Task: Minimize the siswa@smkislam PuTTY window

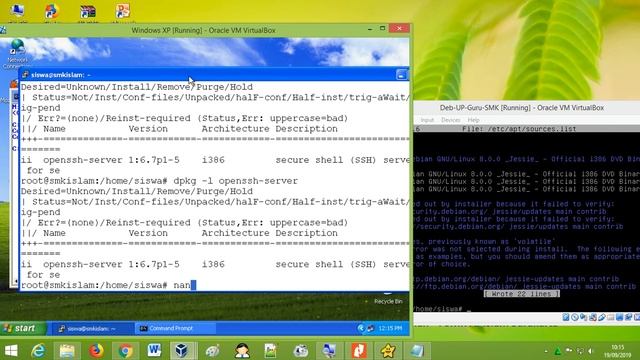Action: point(401,75)
